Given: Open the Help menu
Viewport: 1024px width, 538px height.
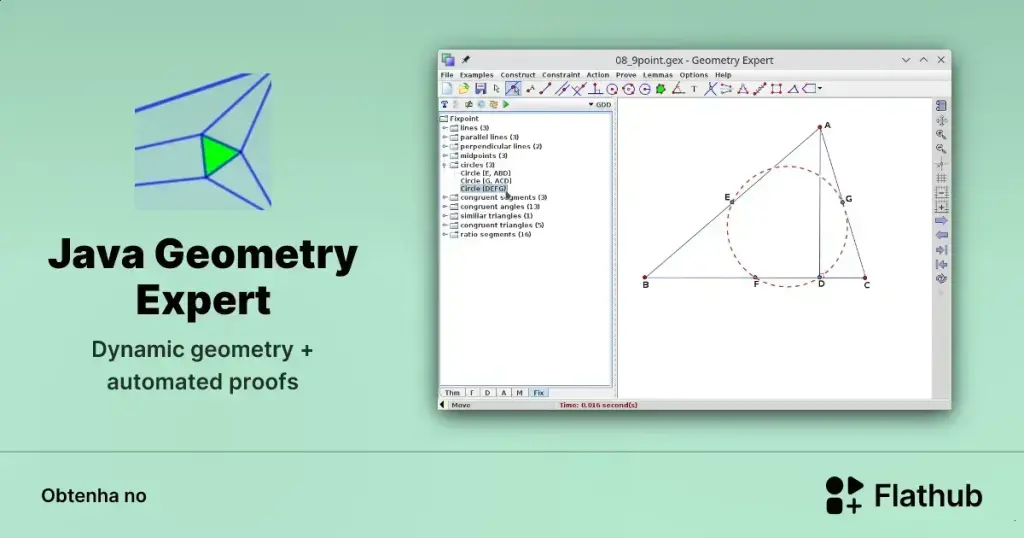Looking at the screenshot, I should pos(723,75).
